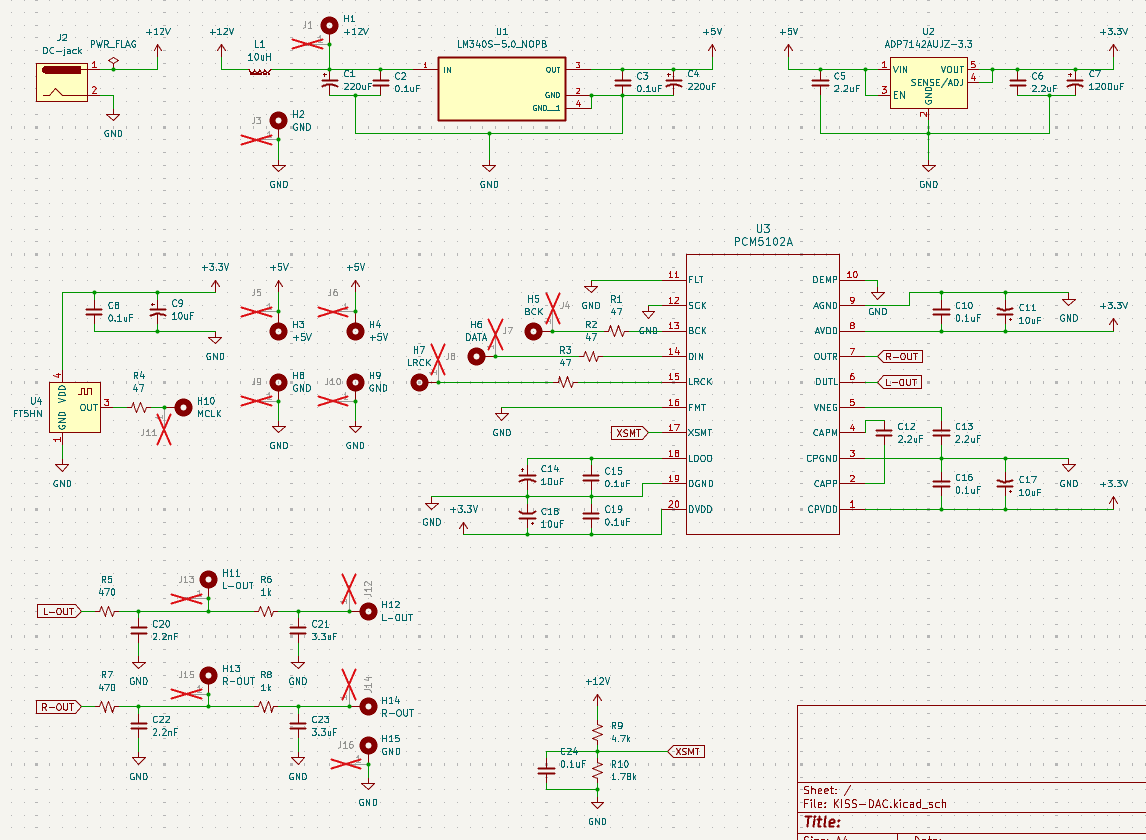Select the C10 0.1uF capacitor
Screen dimensions: 1146x840
click(x=941, y=312)
